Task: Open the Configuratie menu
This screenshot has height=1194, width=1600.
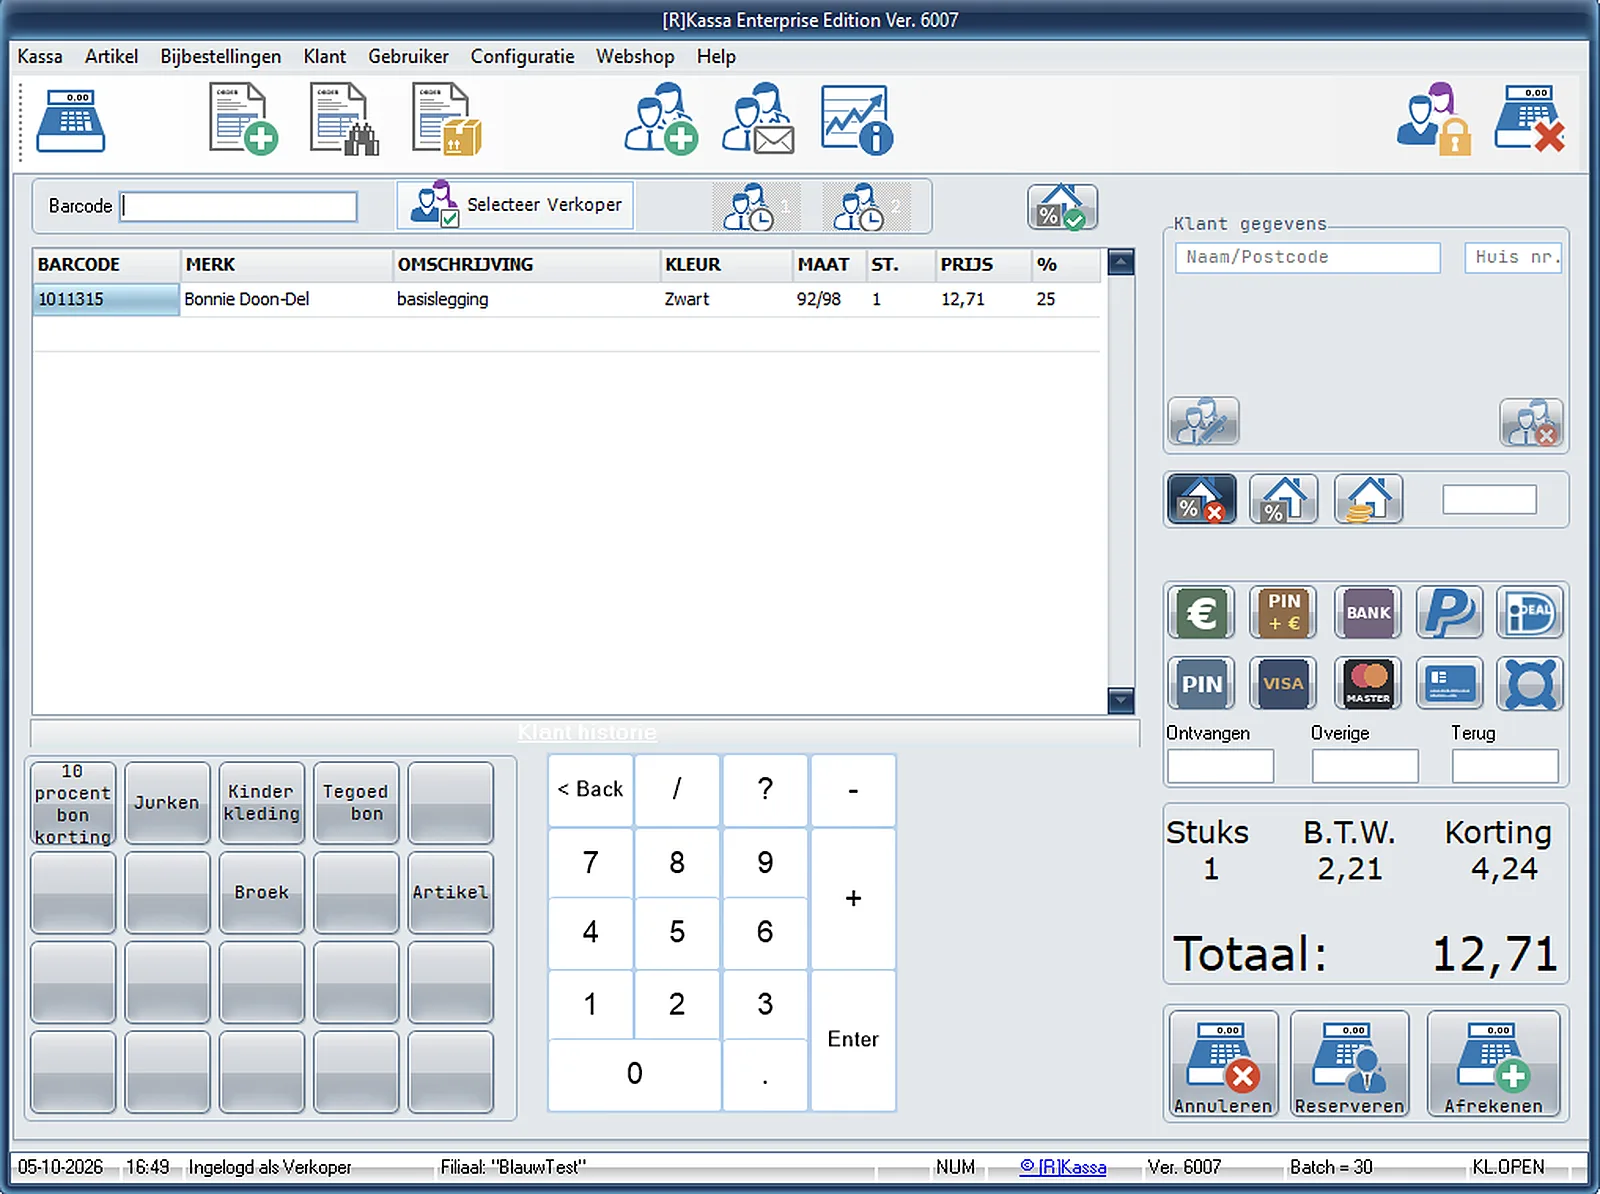Action: (522, 56)
